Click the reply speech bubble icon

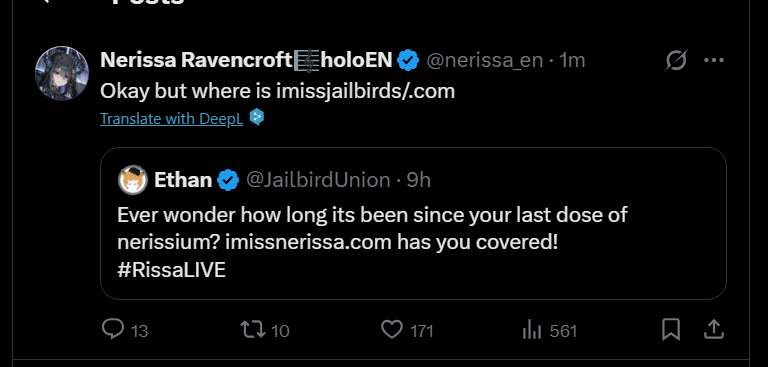pos(113,329)
